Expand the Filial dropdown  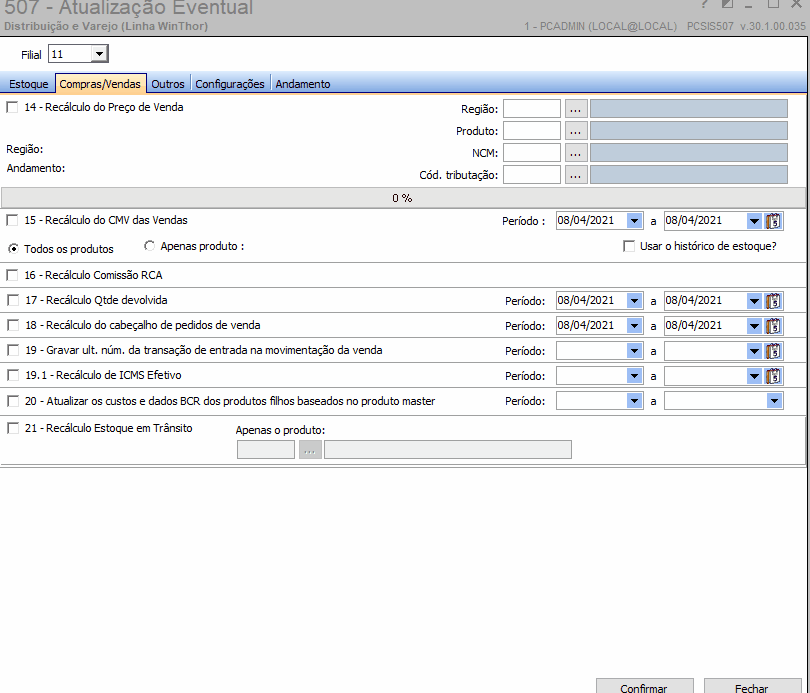99,54
